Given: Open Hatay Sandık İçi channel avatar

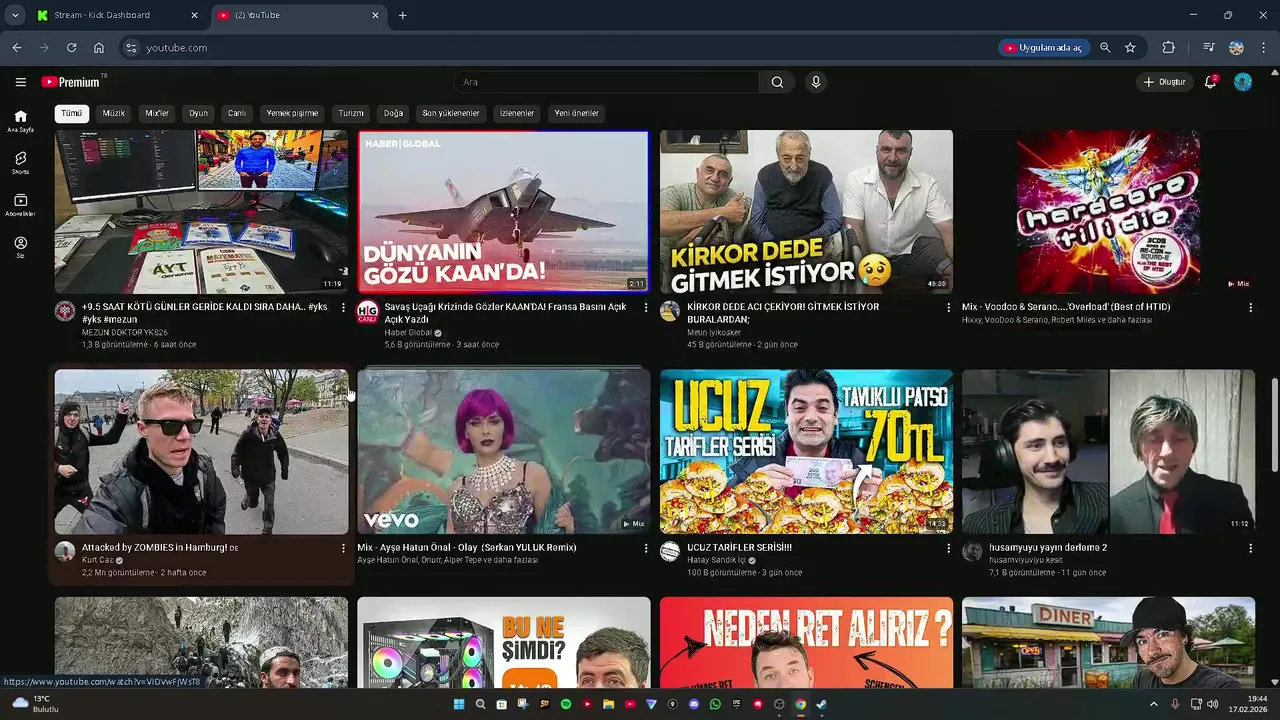Looking at the screenshot, I should [x=670, y=552].
